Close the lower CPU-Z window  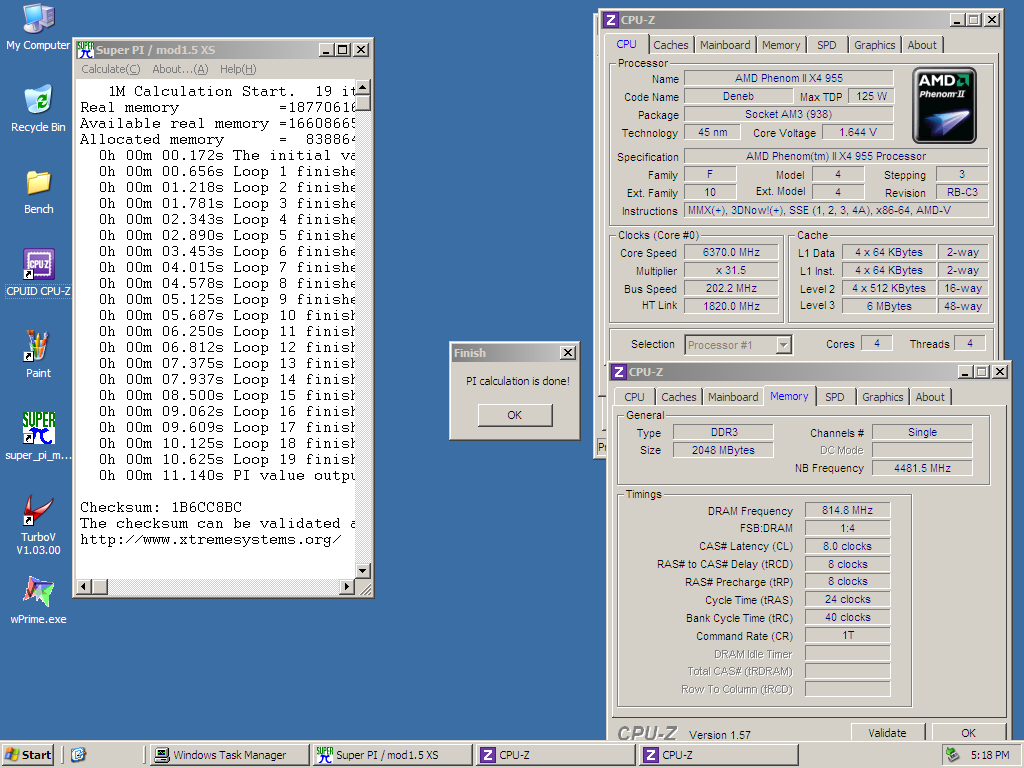tap(1000, 372)
